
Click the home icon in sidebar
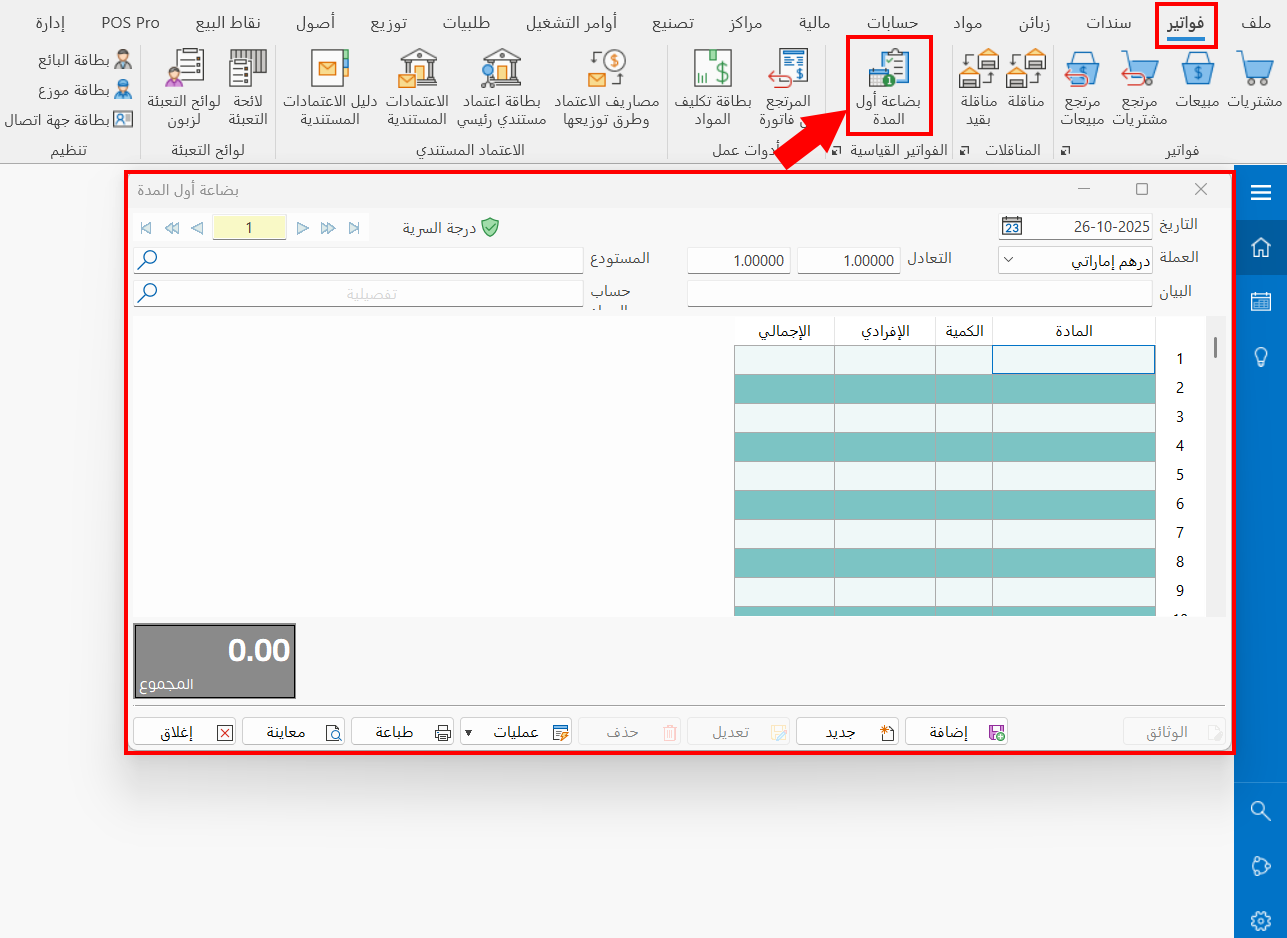[1260, 247]
